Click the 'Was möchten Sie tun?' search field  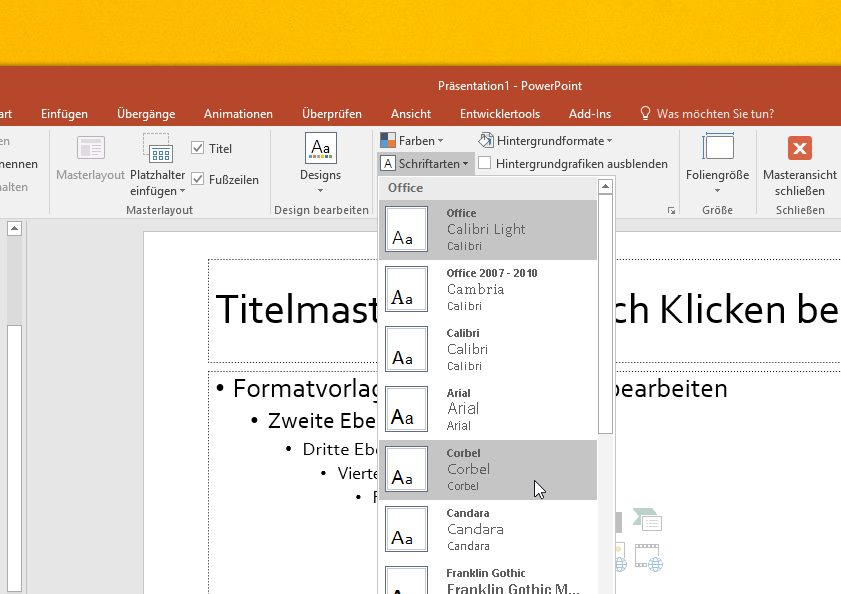[x=715, y=114]
